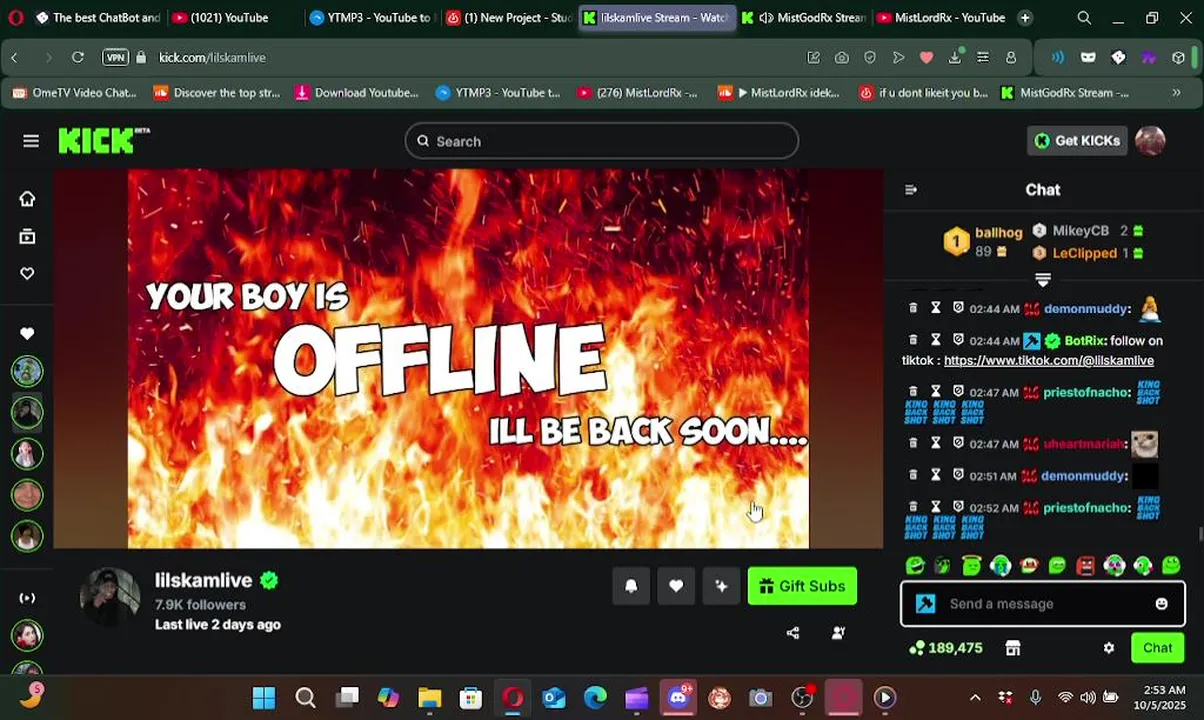Click the 189,475 channel points balance
Image resolution: width=1204 pixels, height=720 pixels.
[946, 648]
